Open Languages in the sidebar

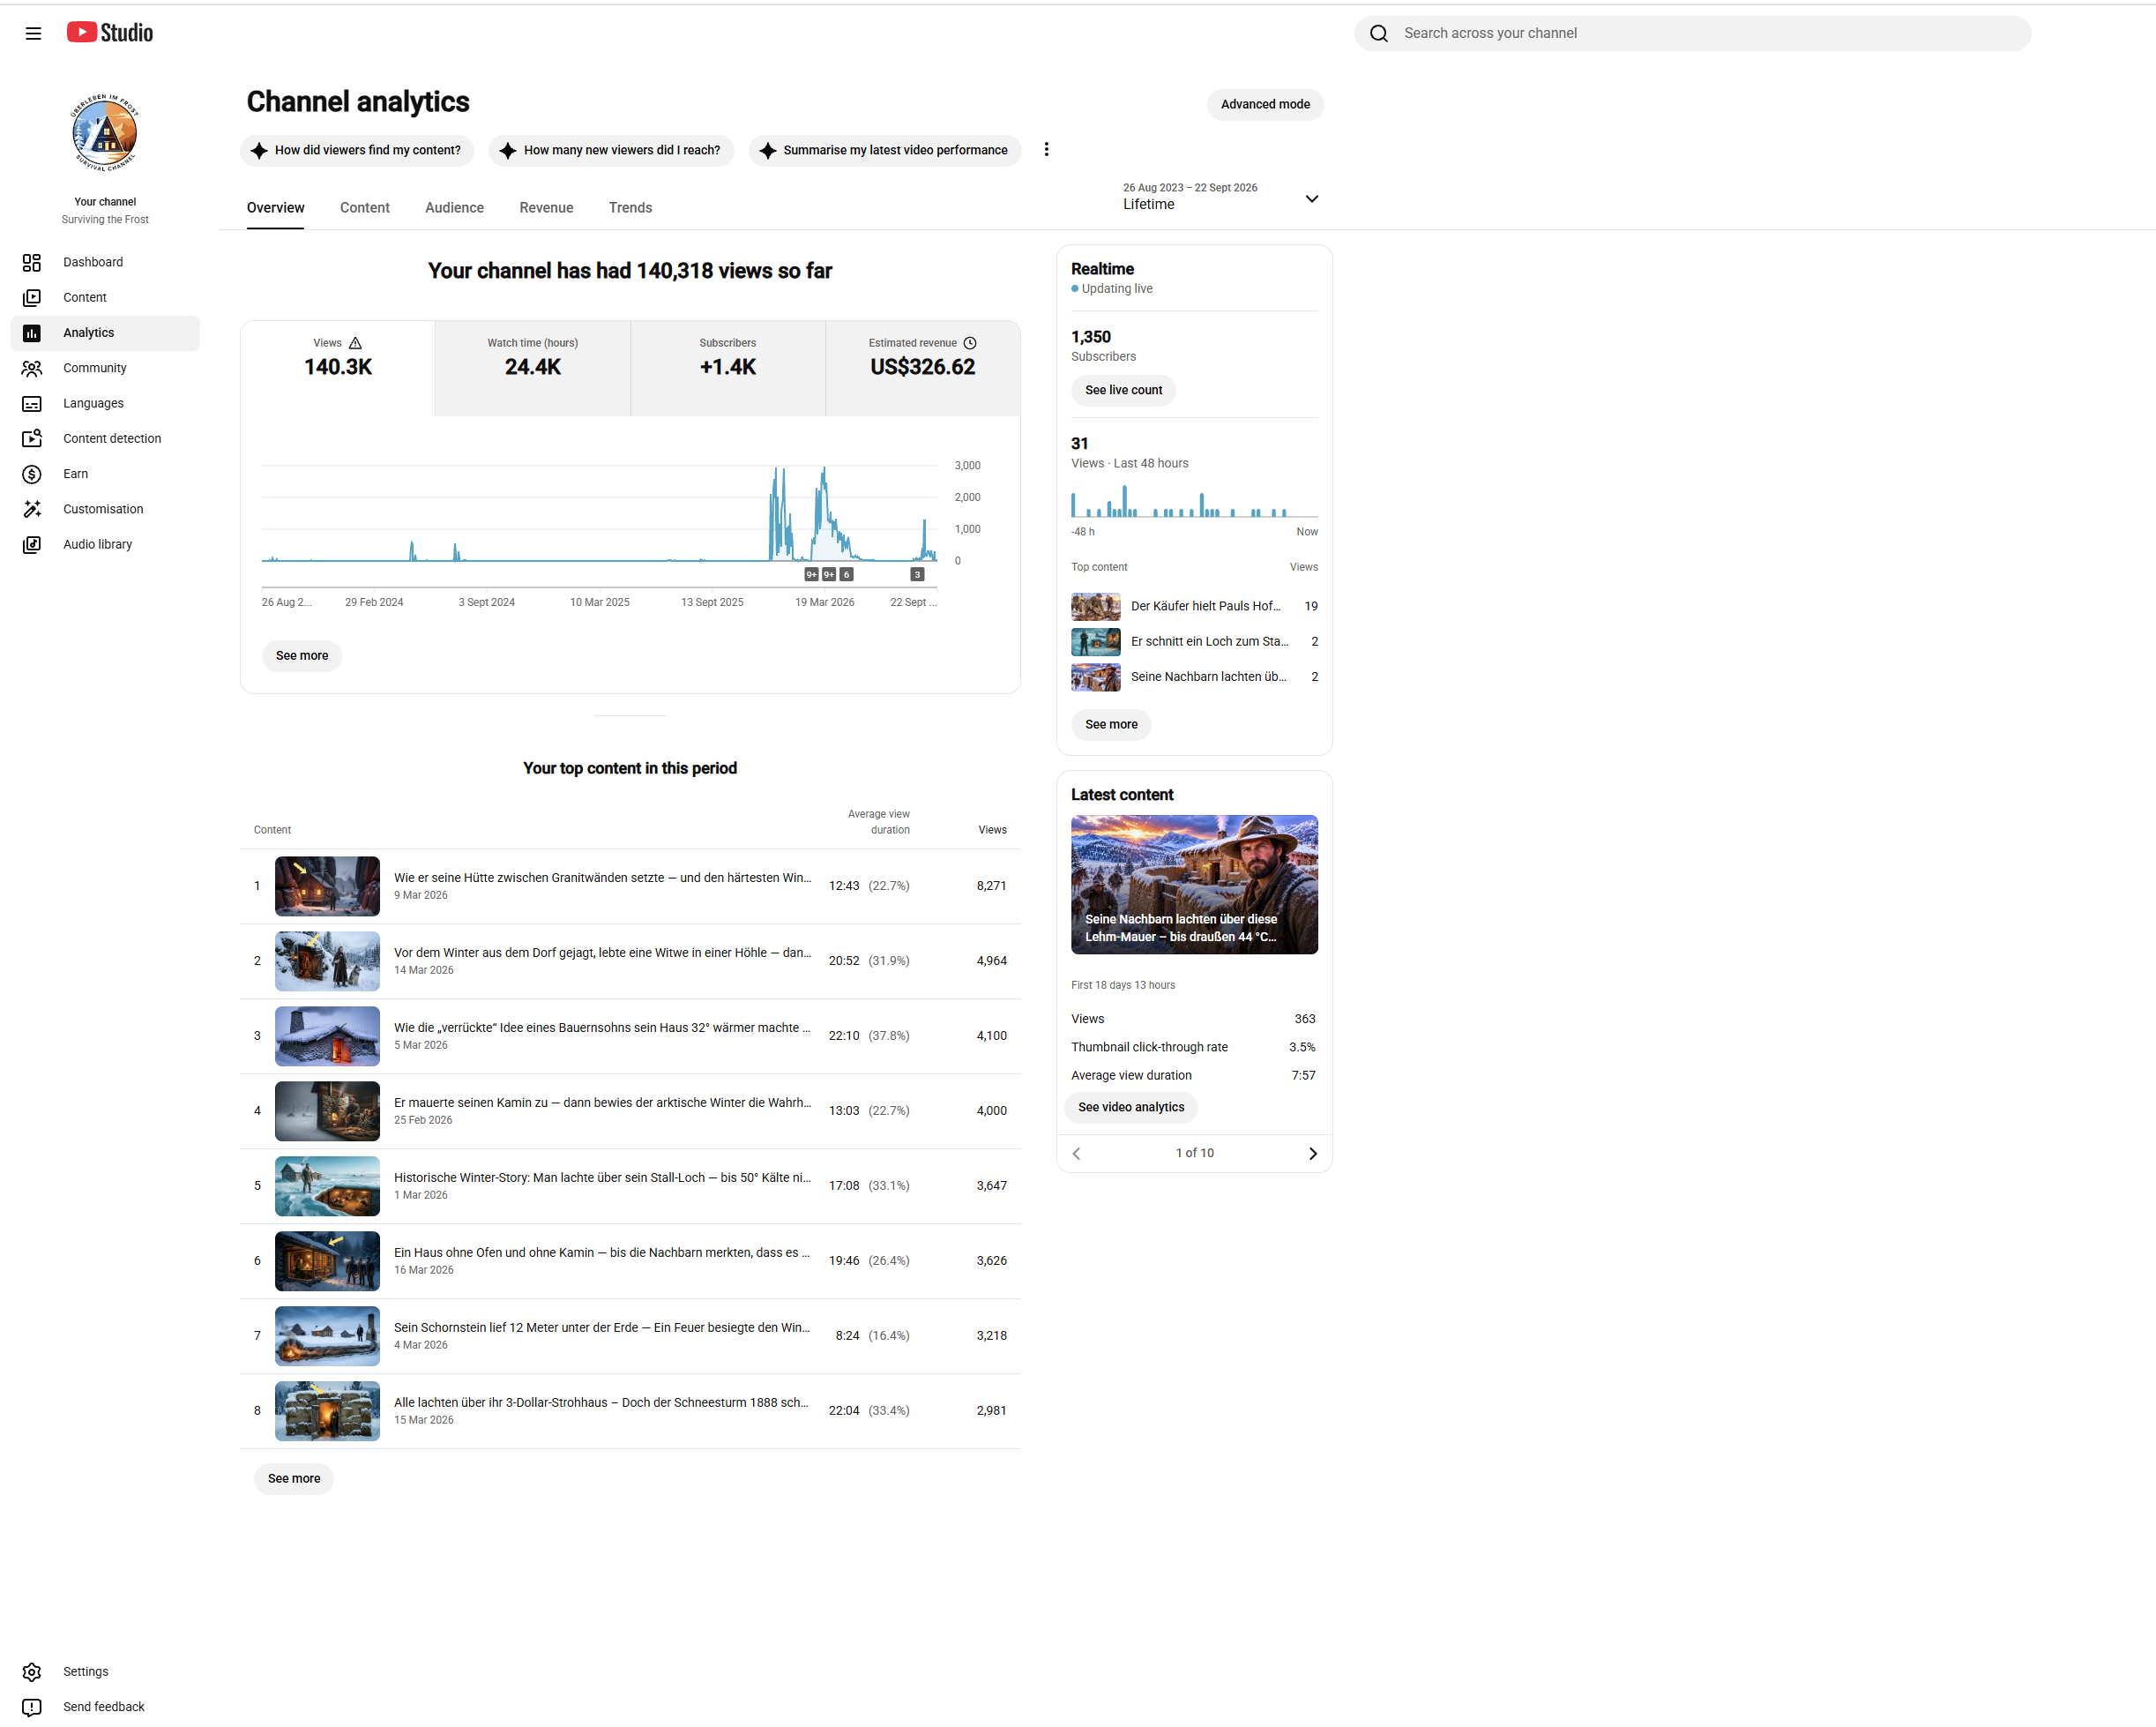[x=105, y=403]
